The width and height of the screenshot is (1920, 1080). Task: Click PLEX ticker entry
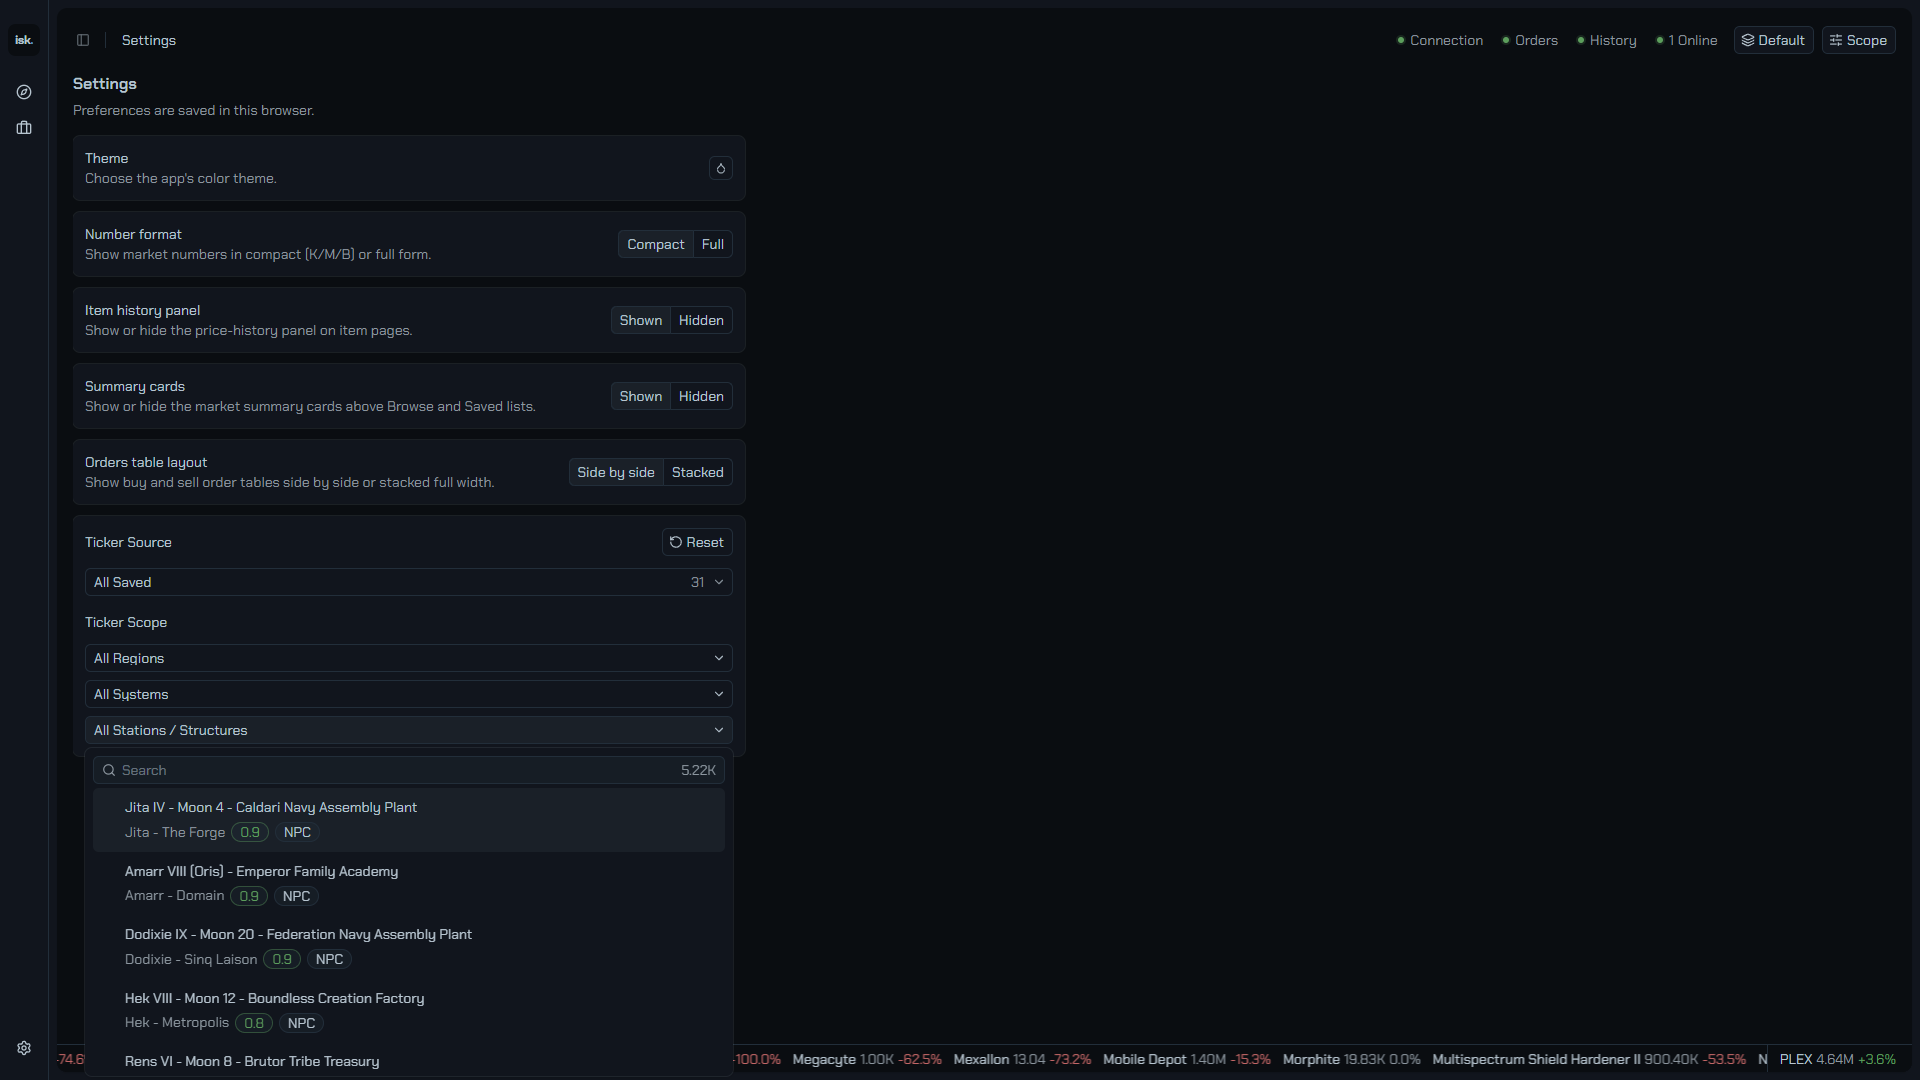coord(1837,1059)
